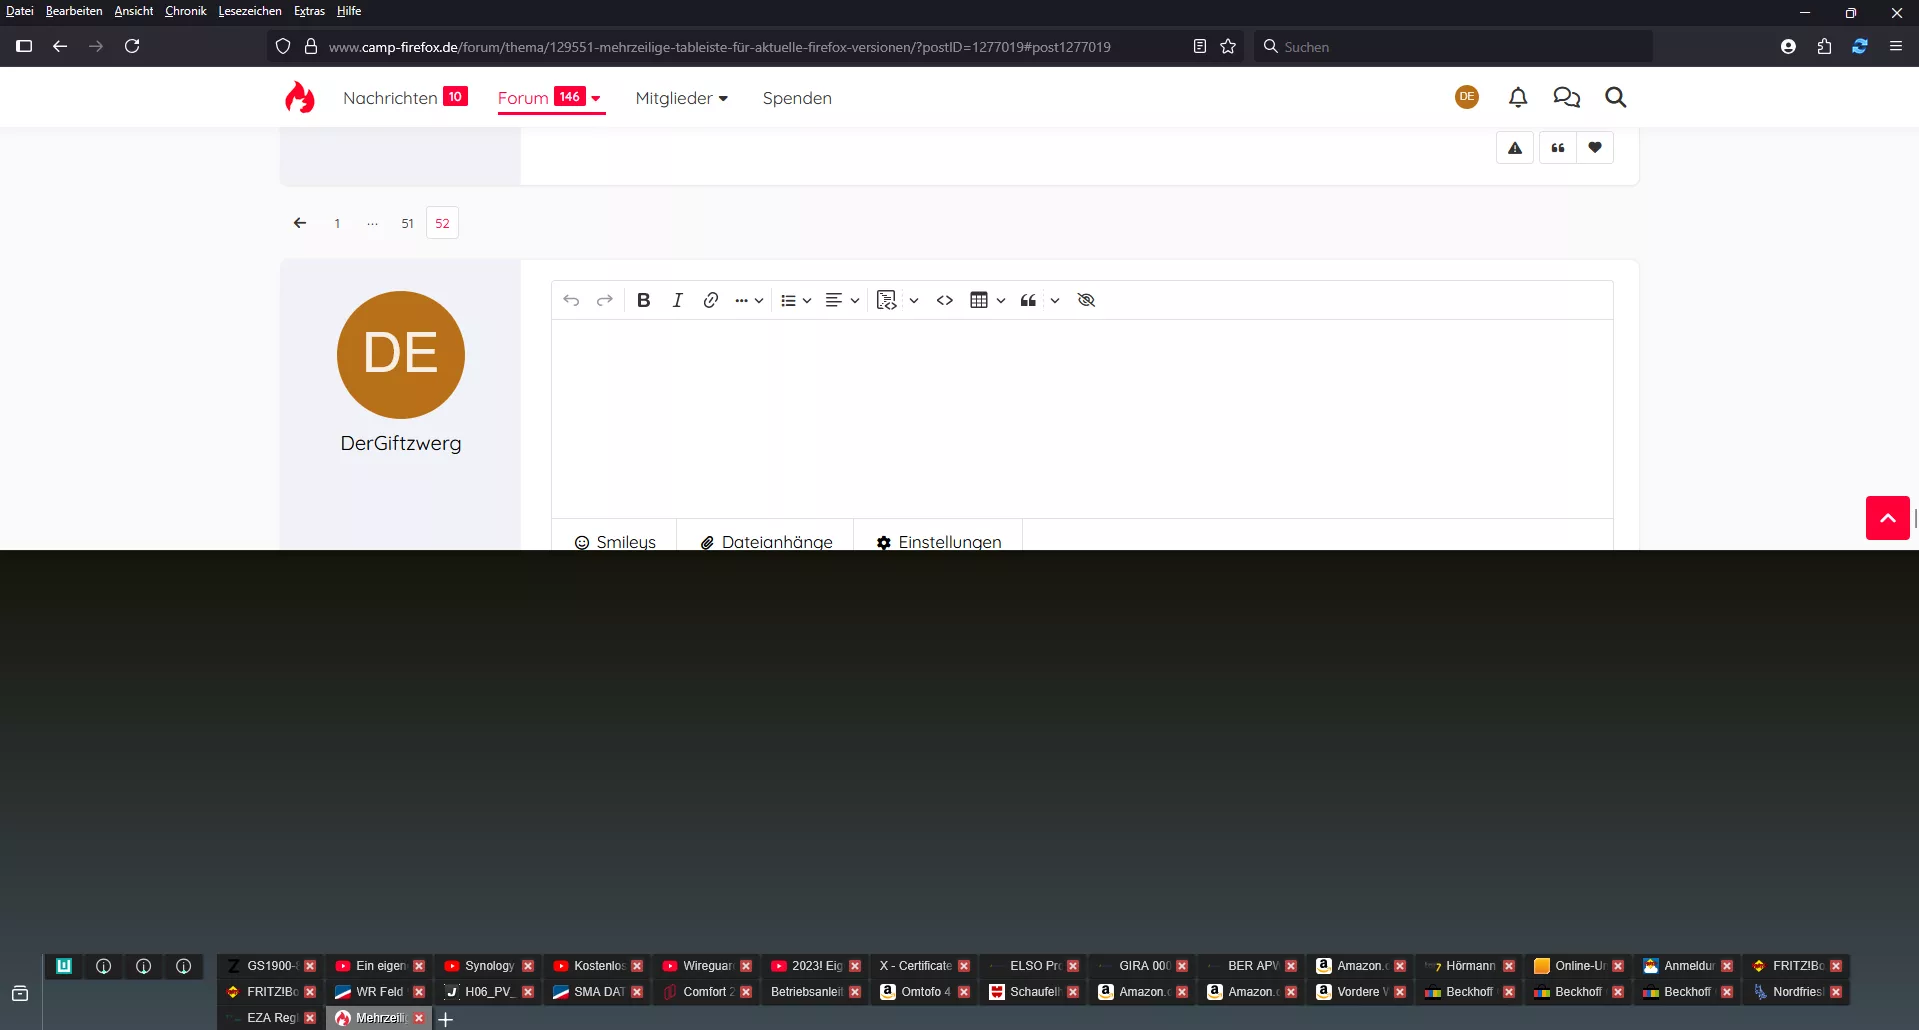Undo the last editor action
This screenshot has width=1919, height=1030.
tap(571, 300)
